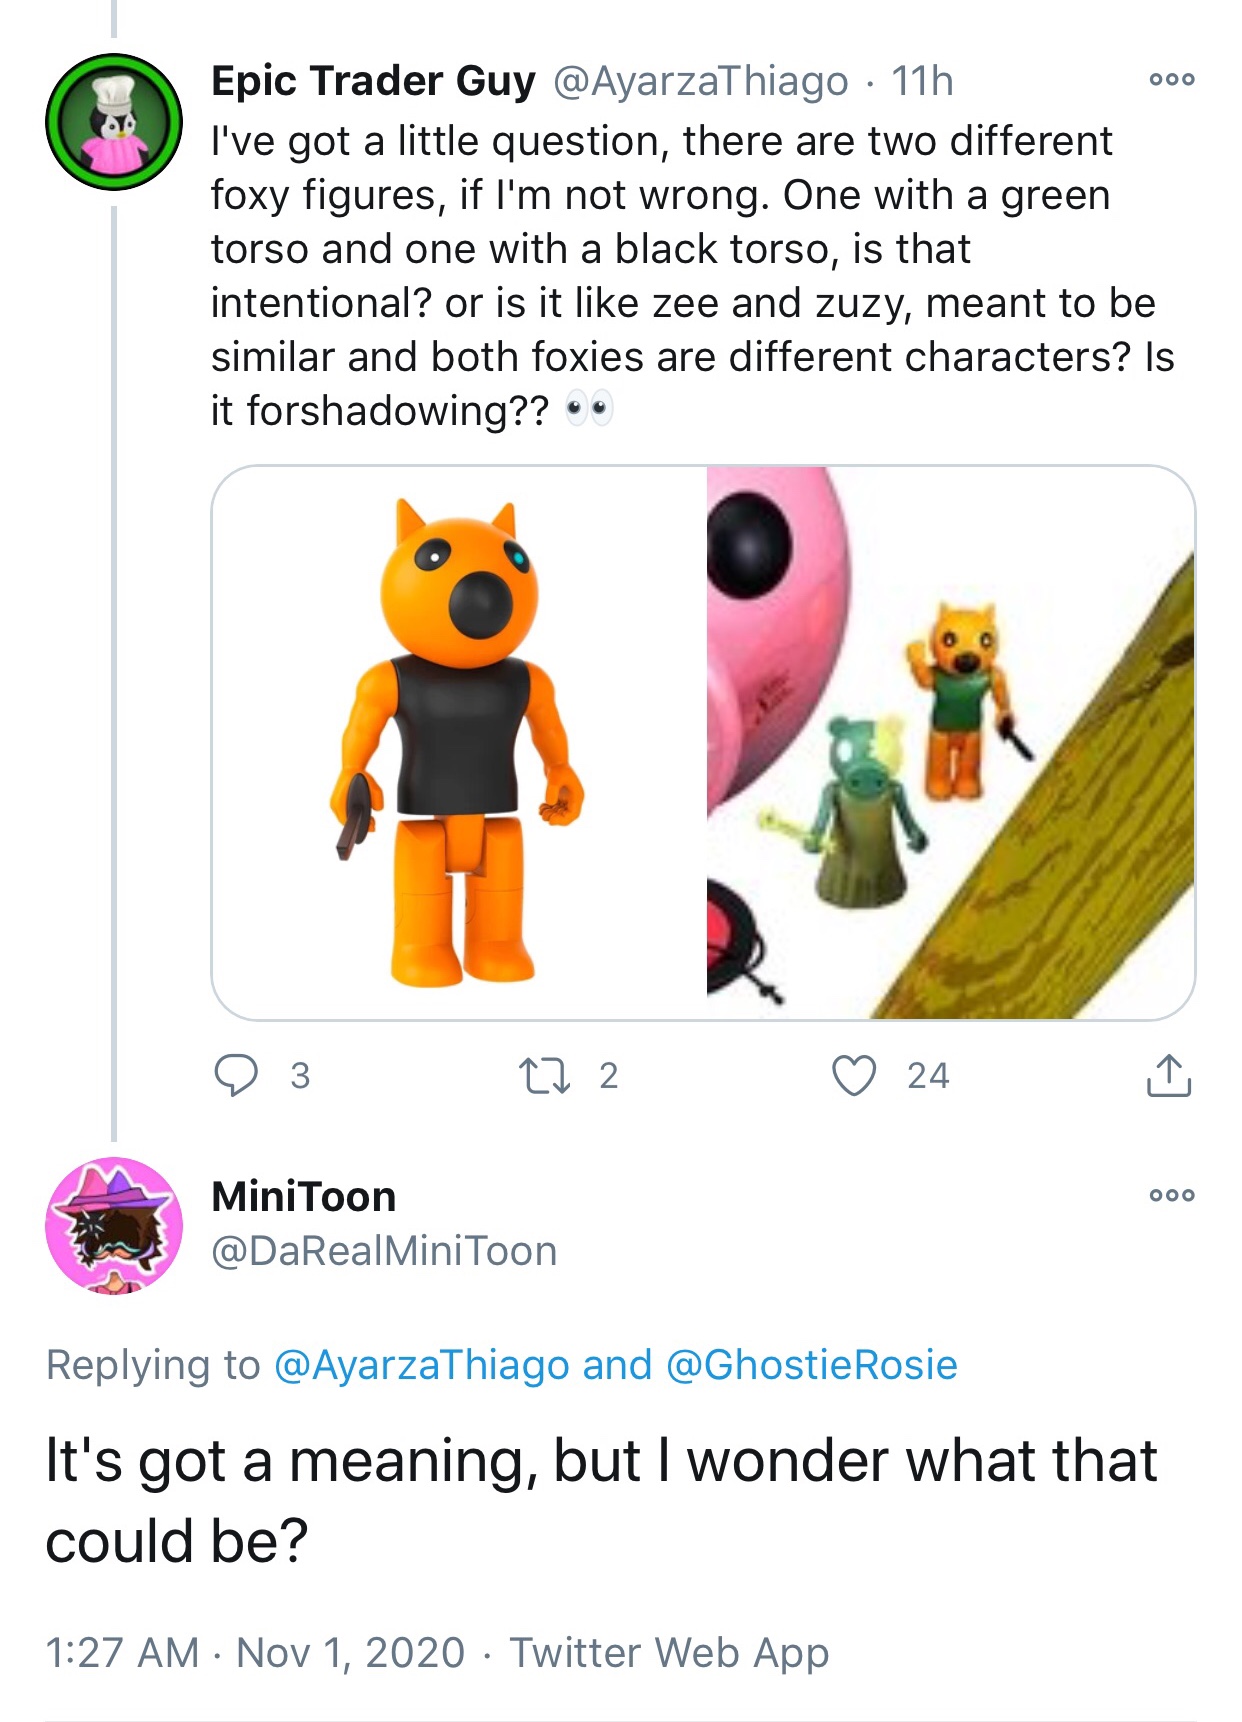View the black torso Foxy figure image
The width and height of the screenshot is (1242, 1722).
tap(459, 742)
